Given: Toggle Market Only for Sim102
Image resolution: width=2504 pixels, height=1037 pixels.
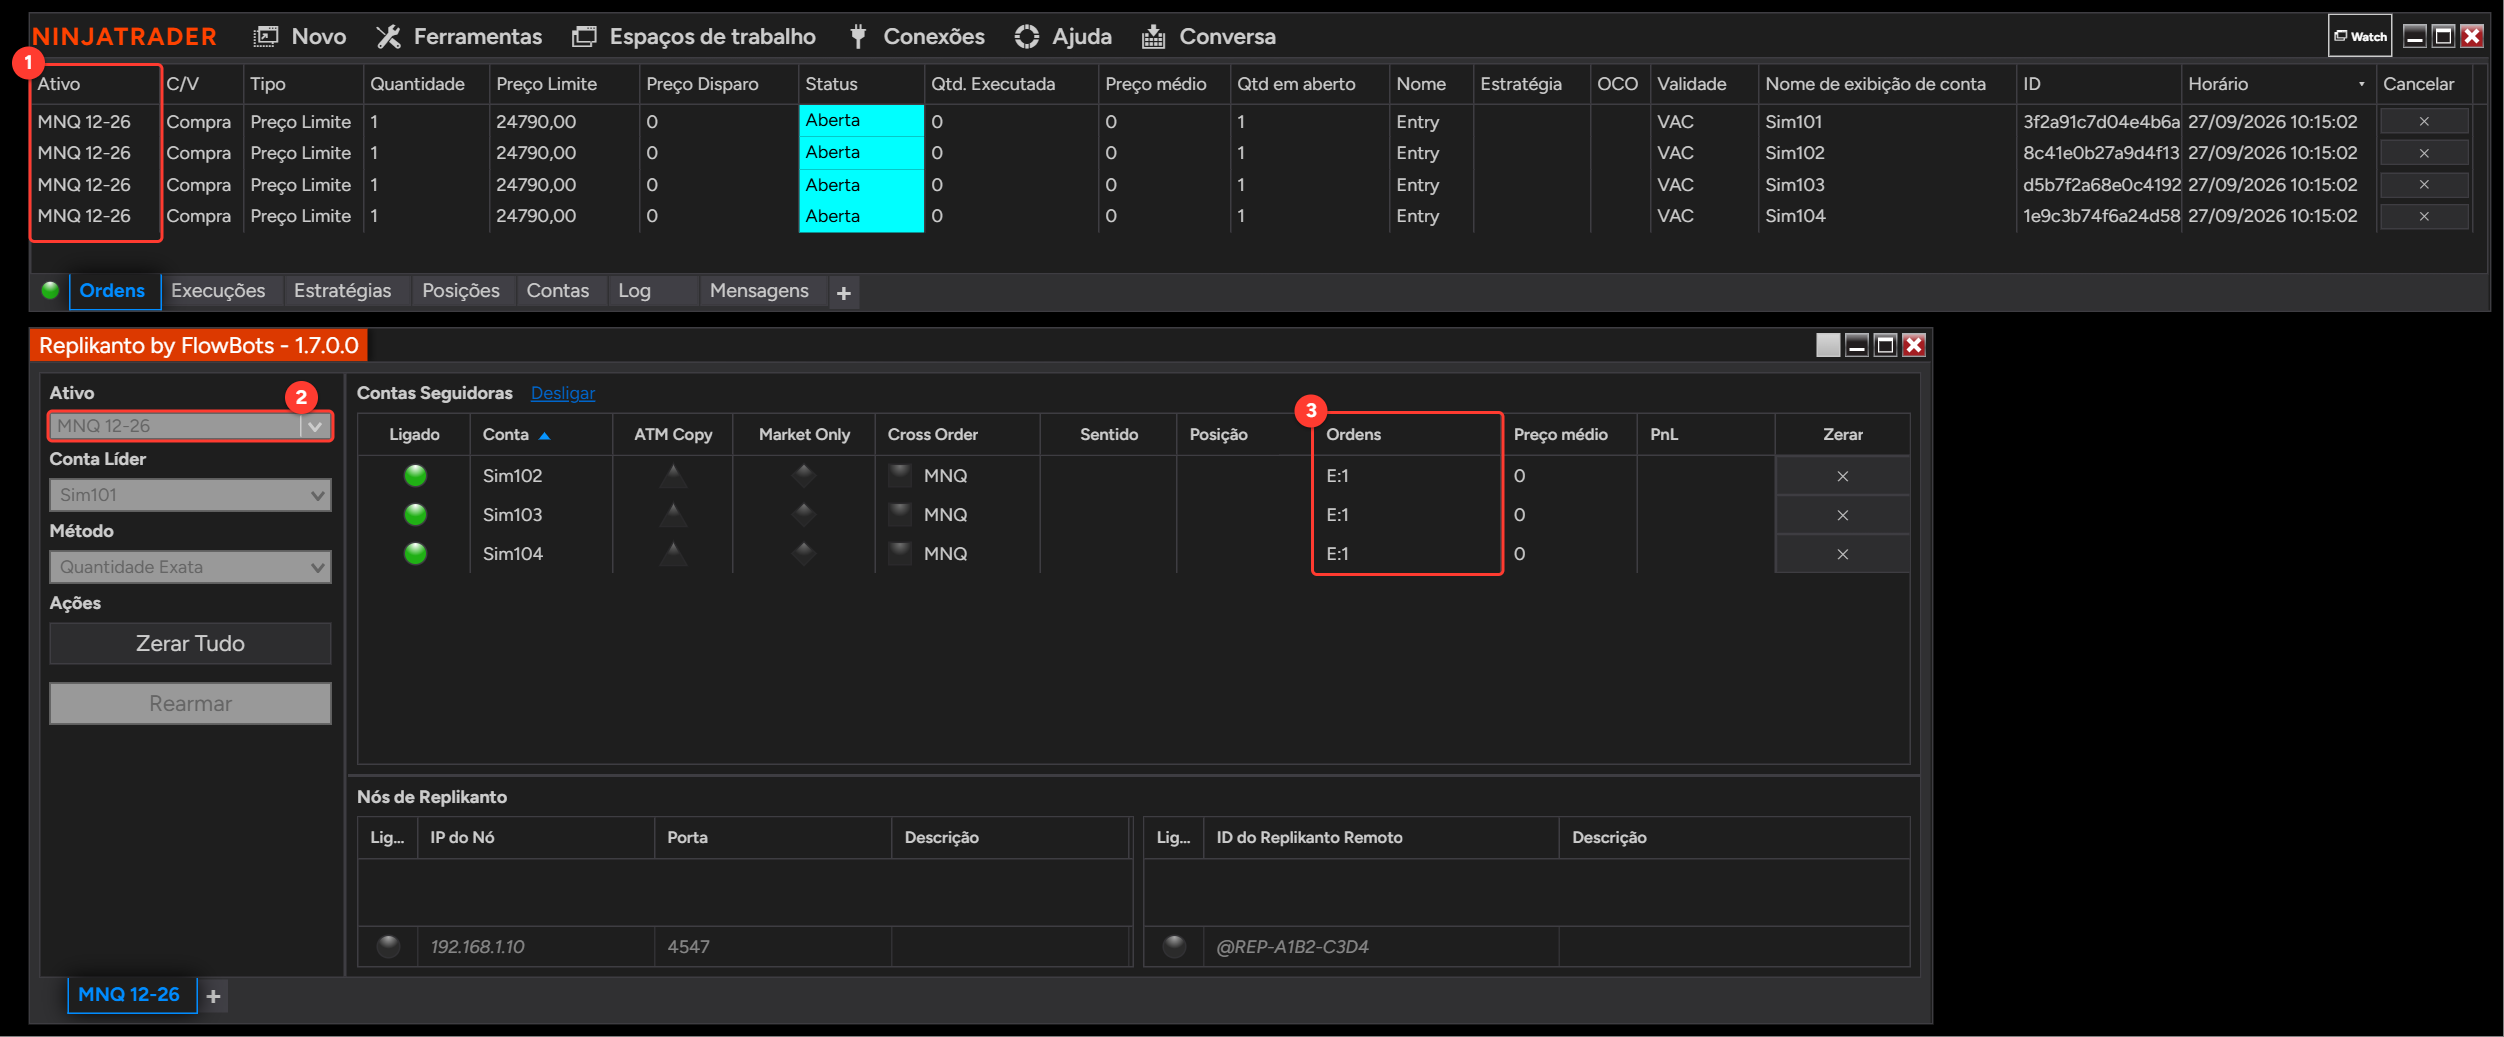Looking at the screenshot, I should (804, 476).
